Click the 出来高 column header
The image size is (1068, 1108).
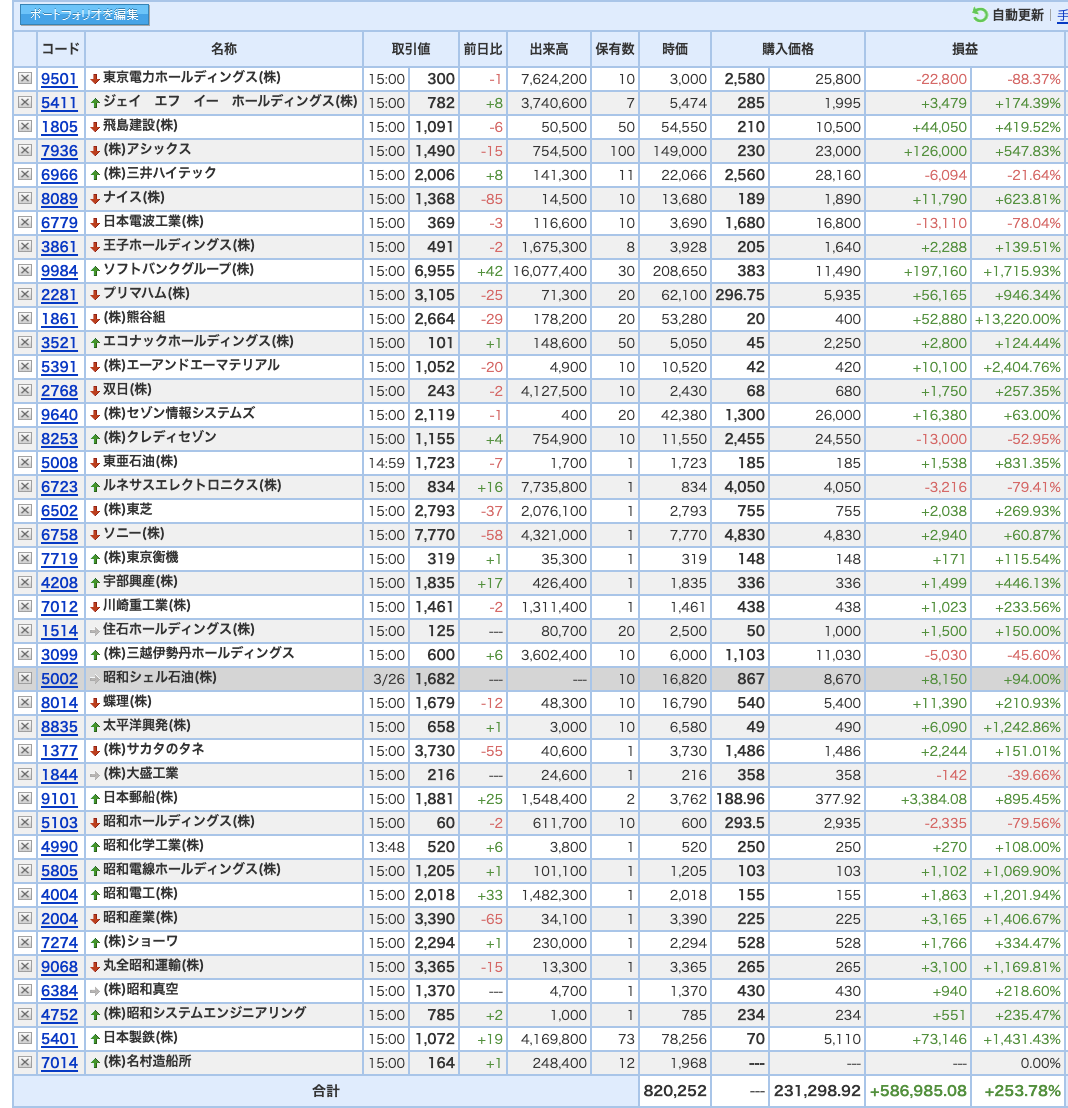pos(549,49)
